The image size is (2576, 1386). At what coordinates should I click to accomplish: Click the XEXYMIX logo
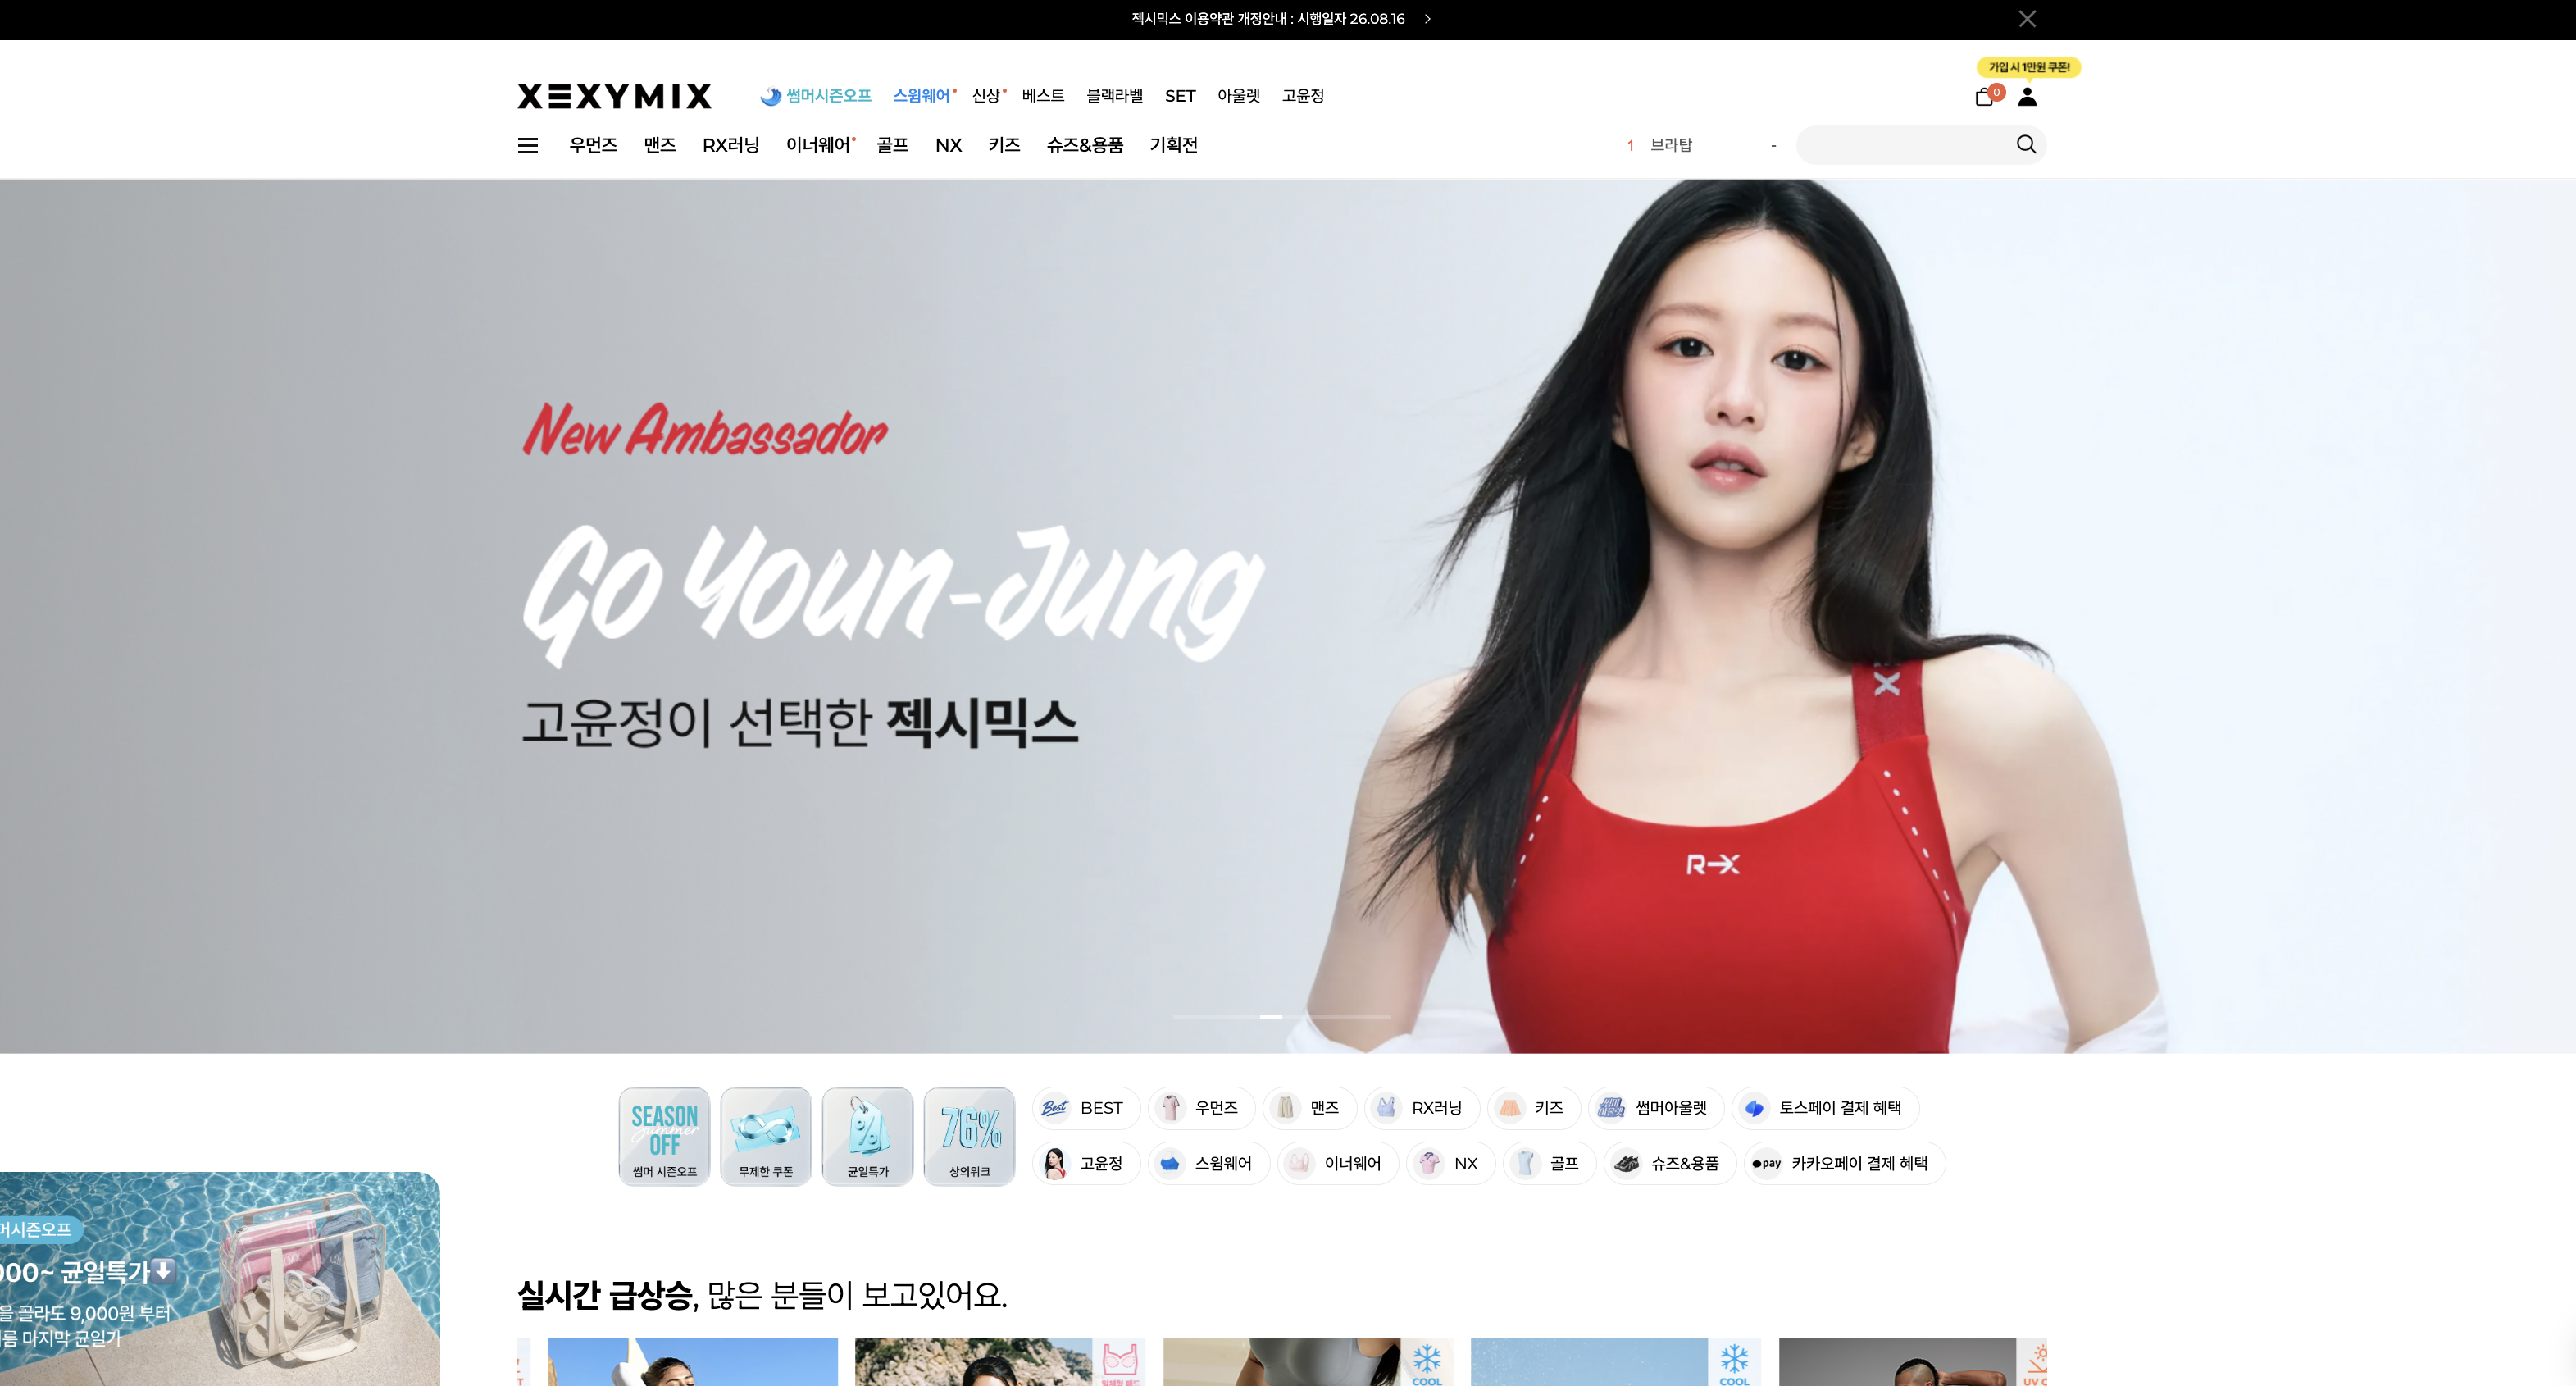pos(615,96)
